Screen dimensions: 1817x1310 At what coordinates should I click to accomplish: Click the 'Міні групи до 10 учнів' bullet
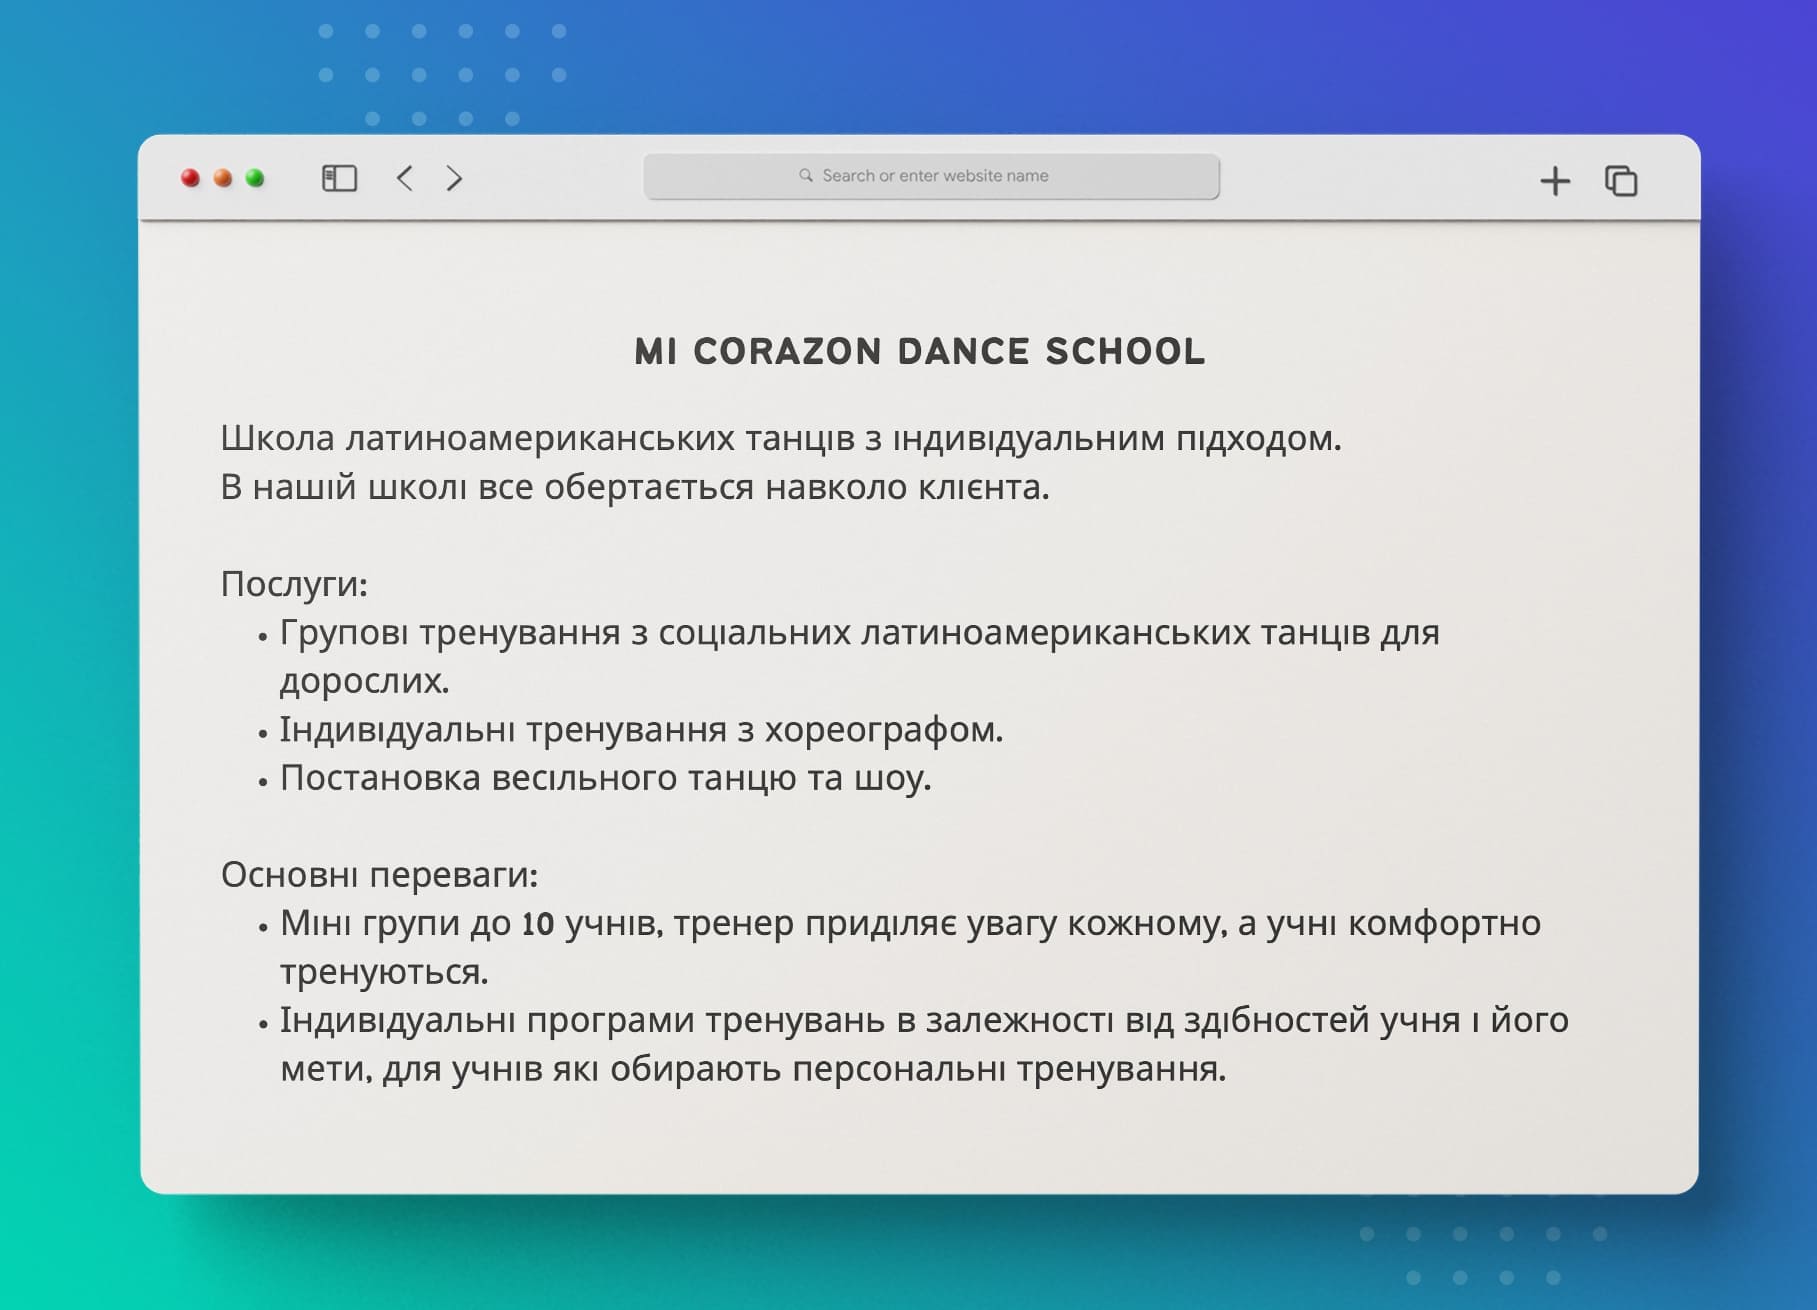(x=909, y=924)
